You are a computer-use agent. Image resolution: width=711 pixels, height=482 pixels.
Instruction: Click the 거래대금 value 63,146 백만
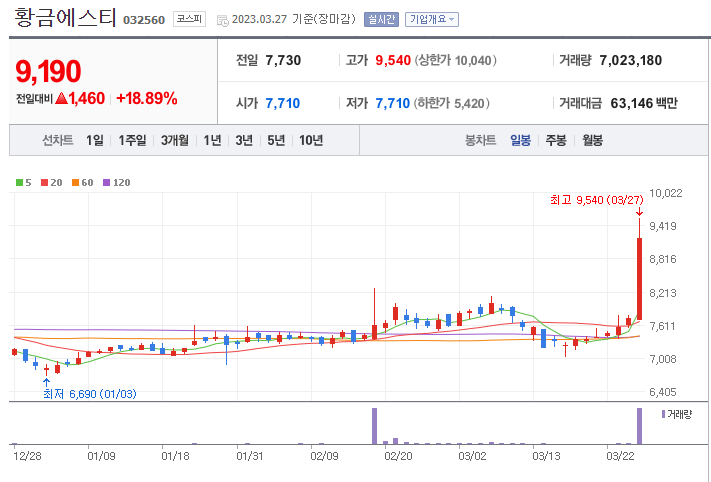coord(644,103)
